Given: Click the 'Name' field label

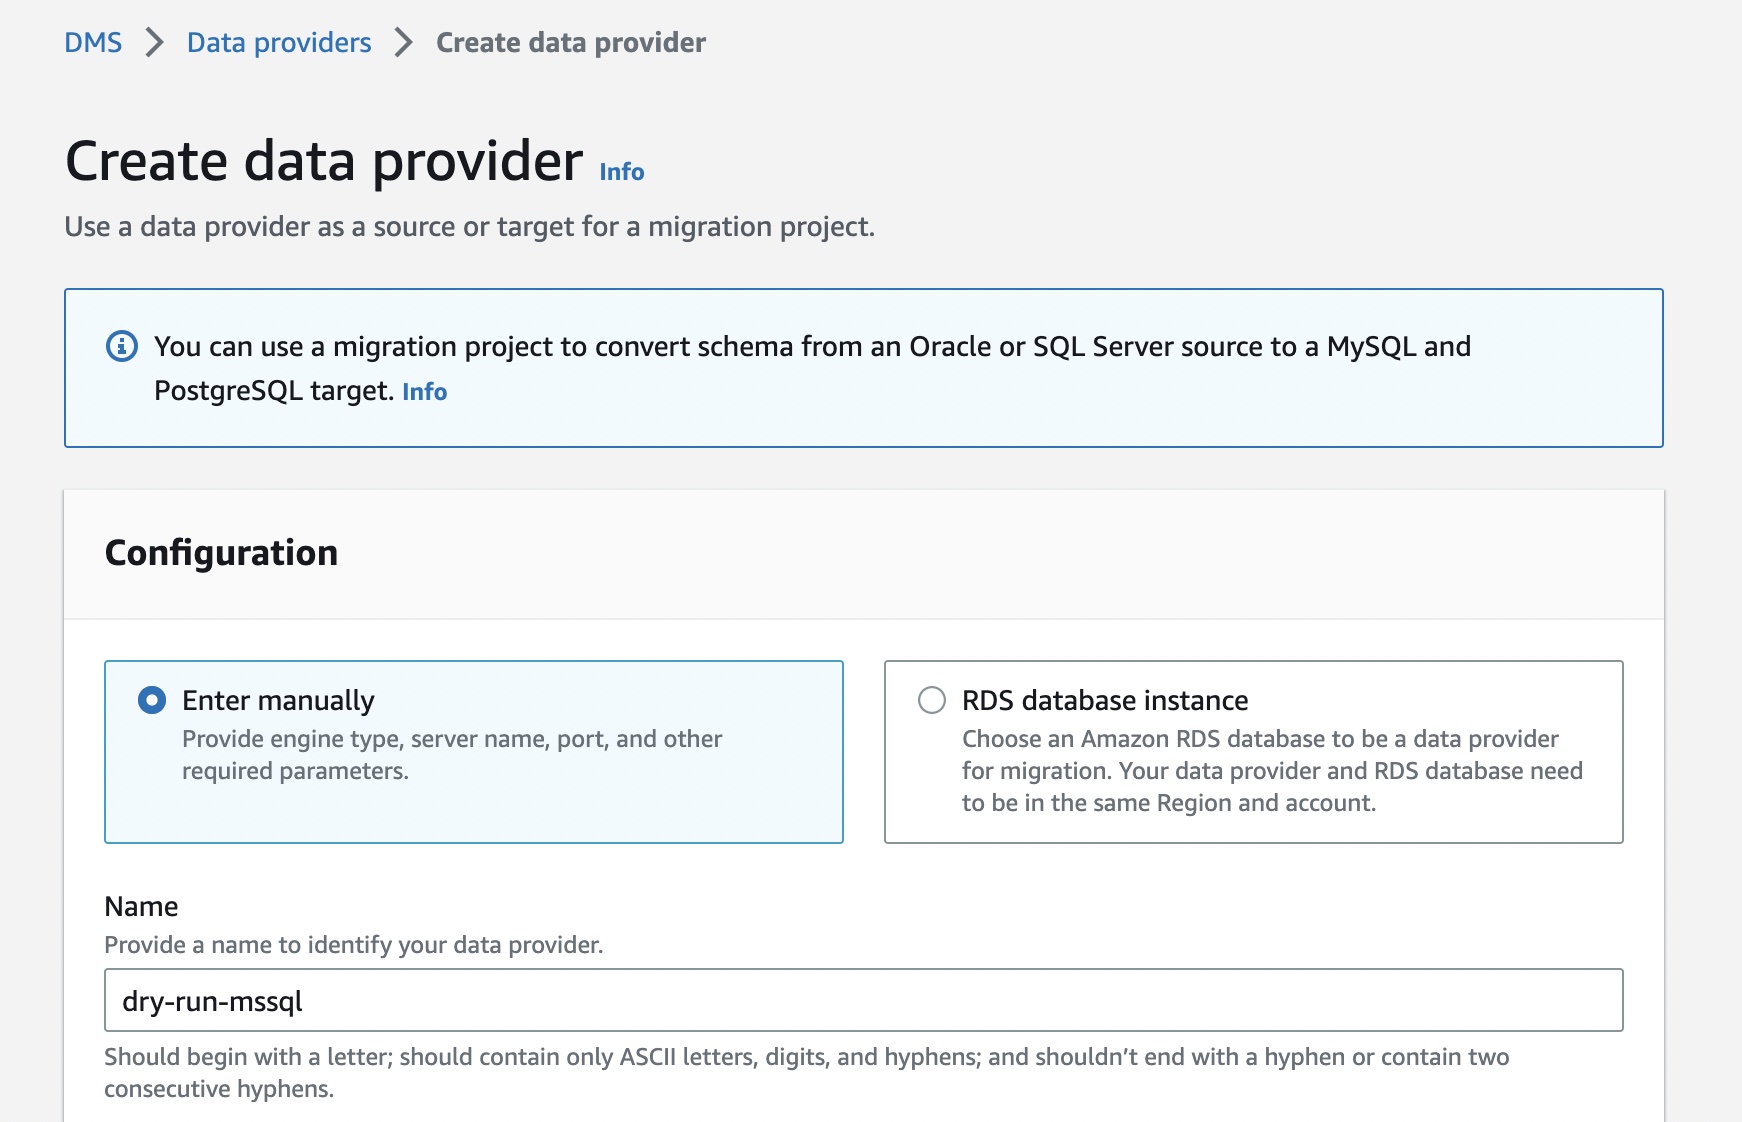Looking at the screenshot, I should pos(141,906).
